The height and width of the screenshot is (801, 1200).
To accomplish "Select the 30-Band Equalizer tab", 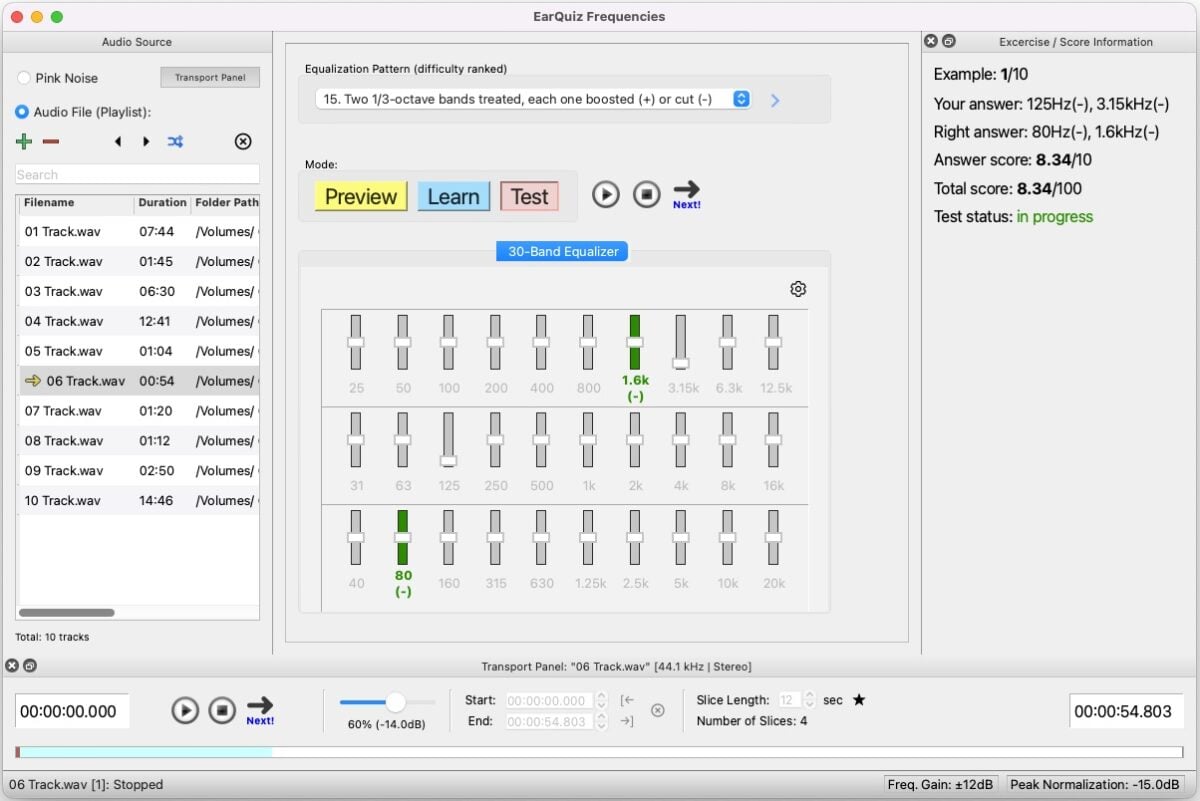I will 561,251.
